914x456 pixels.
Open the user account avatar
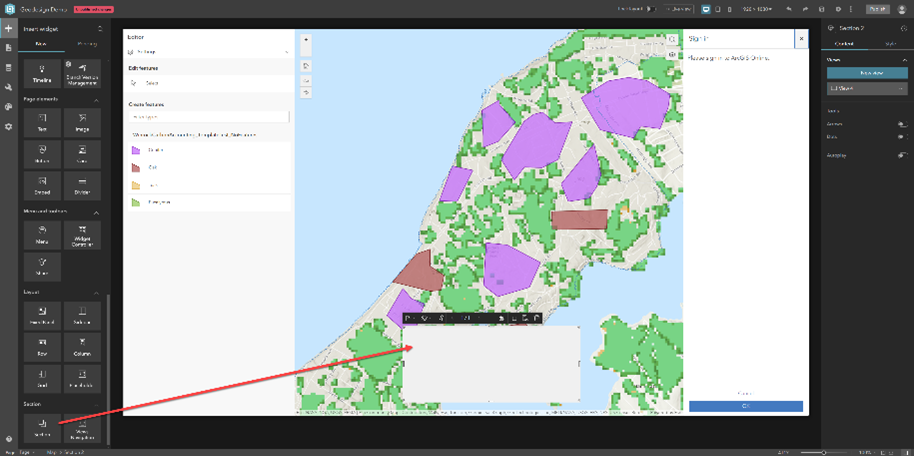(901, 9)
